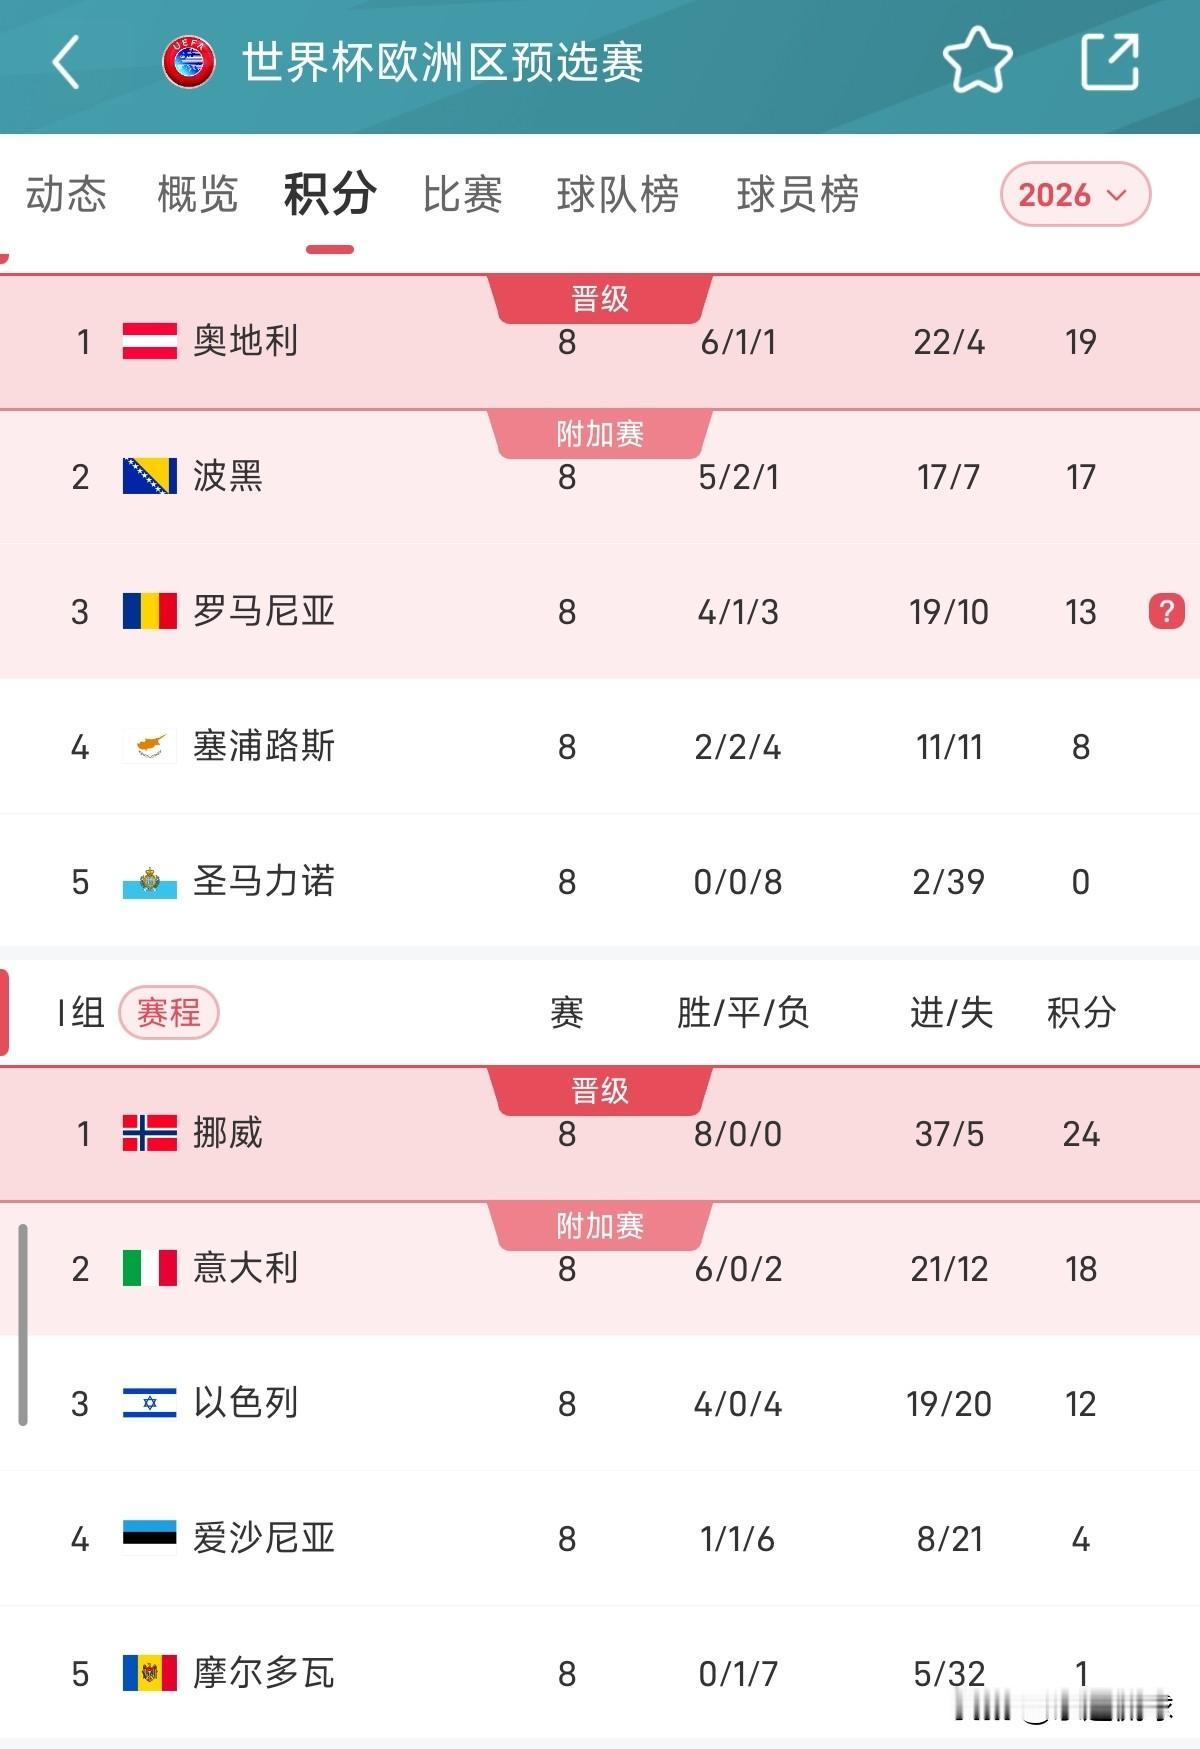Tap the Italy flag icon
Viewport: 1200px width, 1749px height.
(149, 1268)
